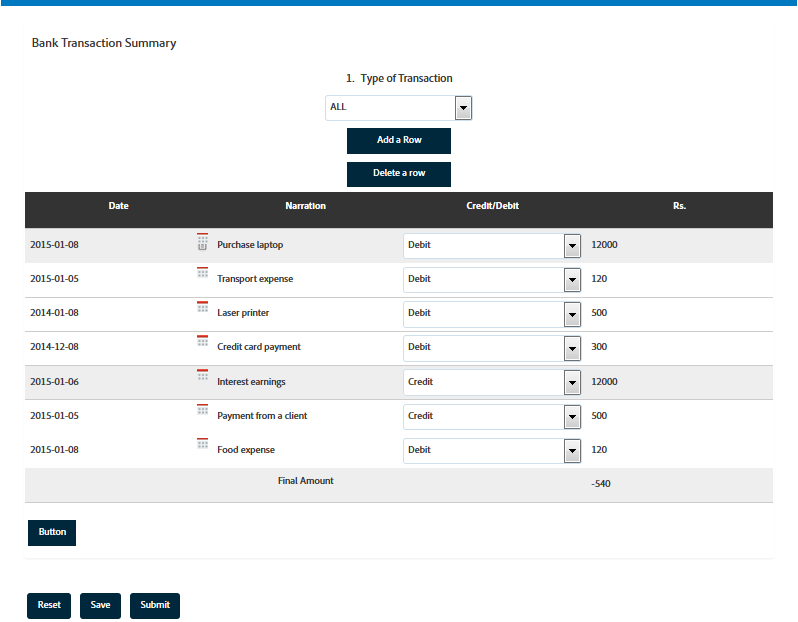
Task: Save the form
Action: (x=100, y=606)
